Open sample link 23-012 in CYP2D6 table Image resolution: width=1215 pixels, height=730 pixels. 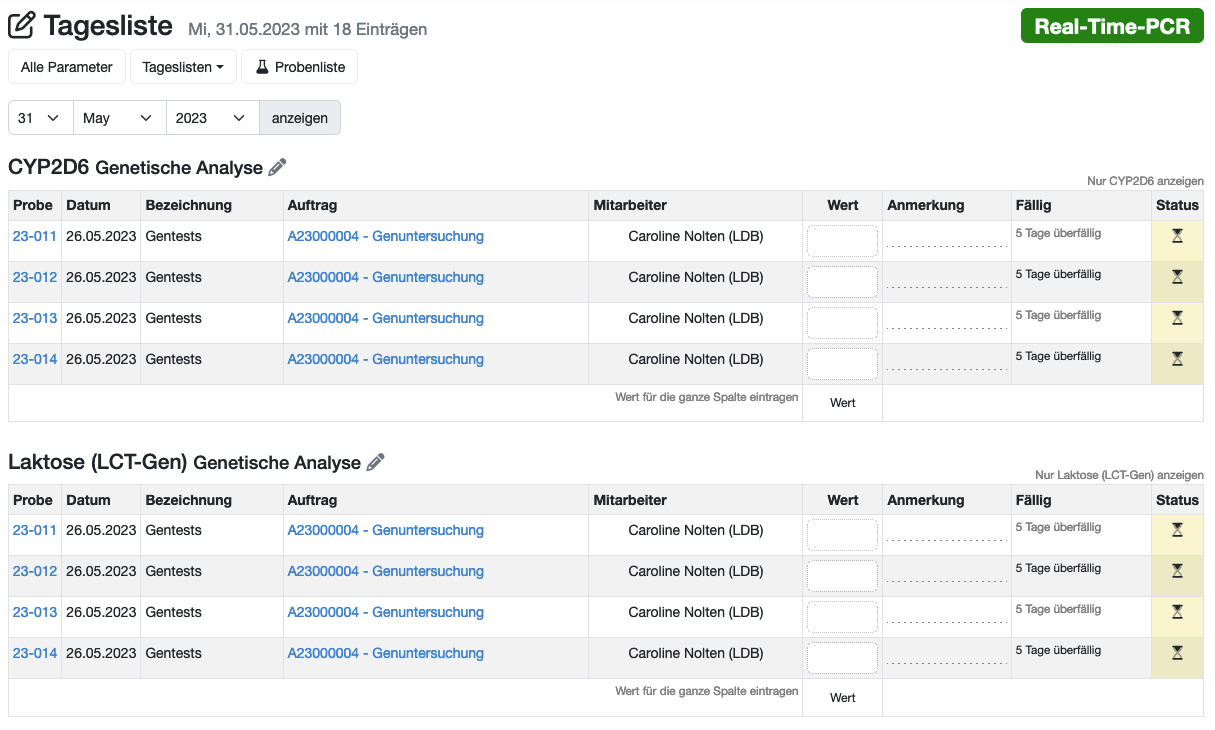[34, 277]
